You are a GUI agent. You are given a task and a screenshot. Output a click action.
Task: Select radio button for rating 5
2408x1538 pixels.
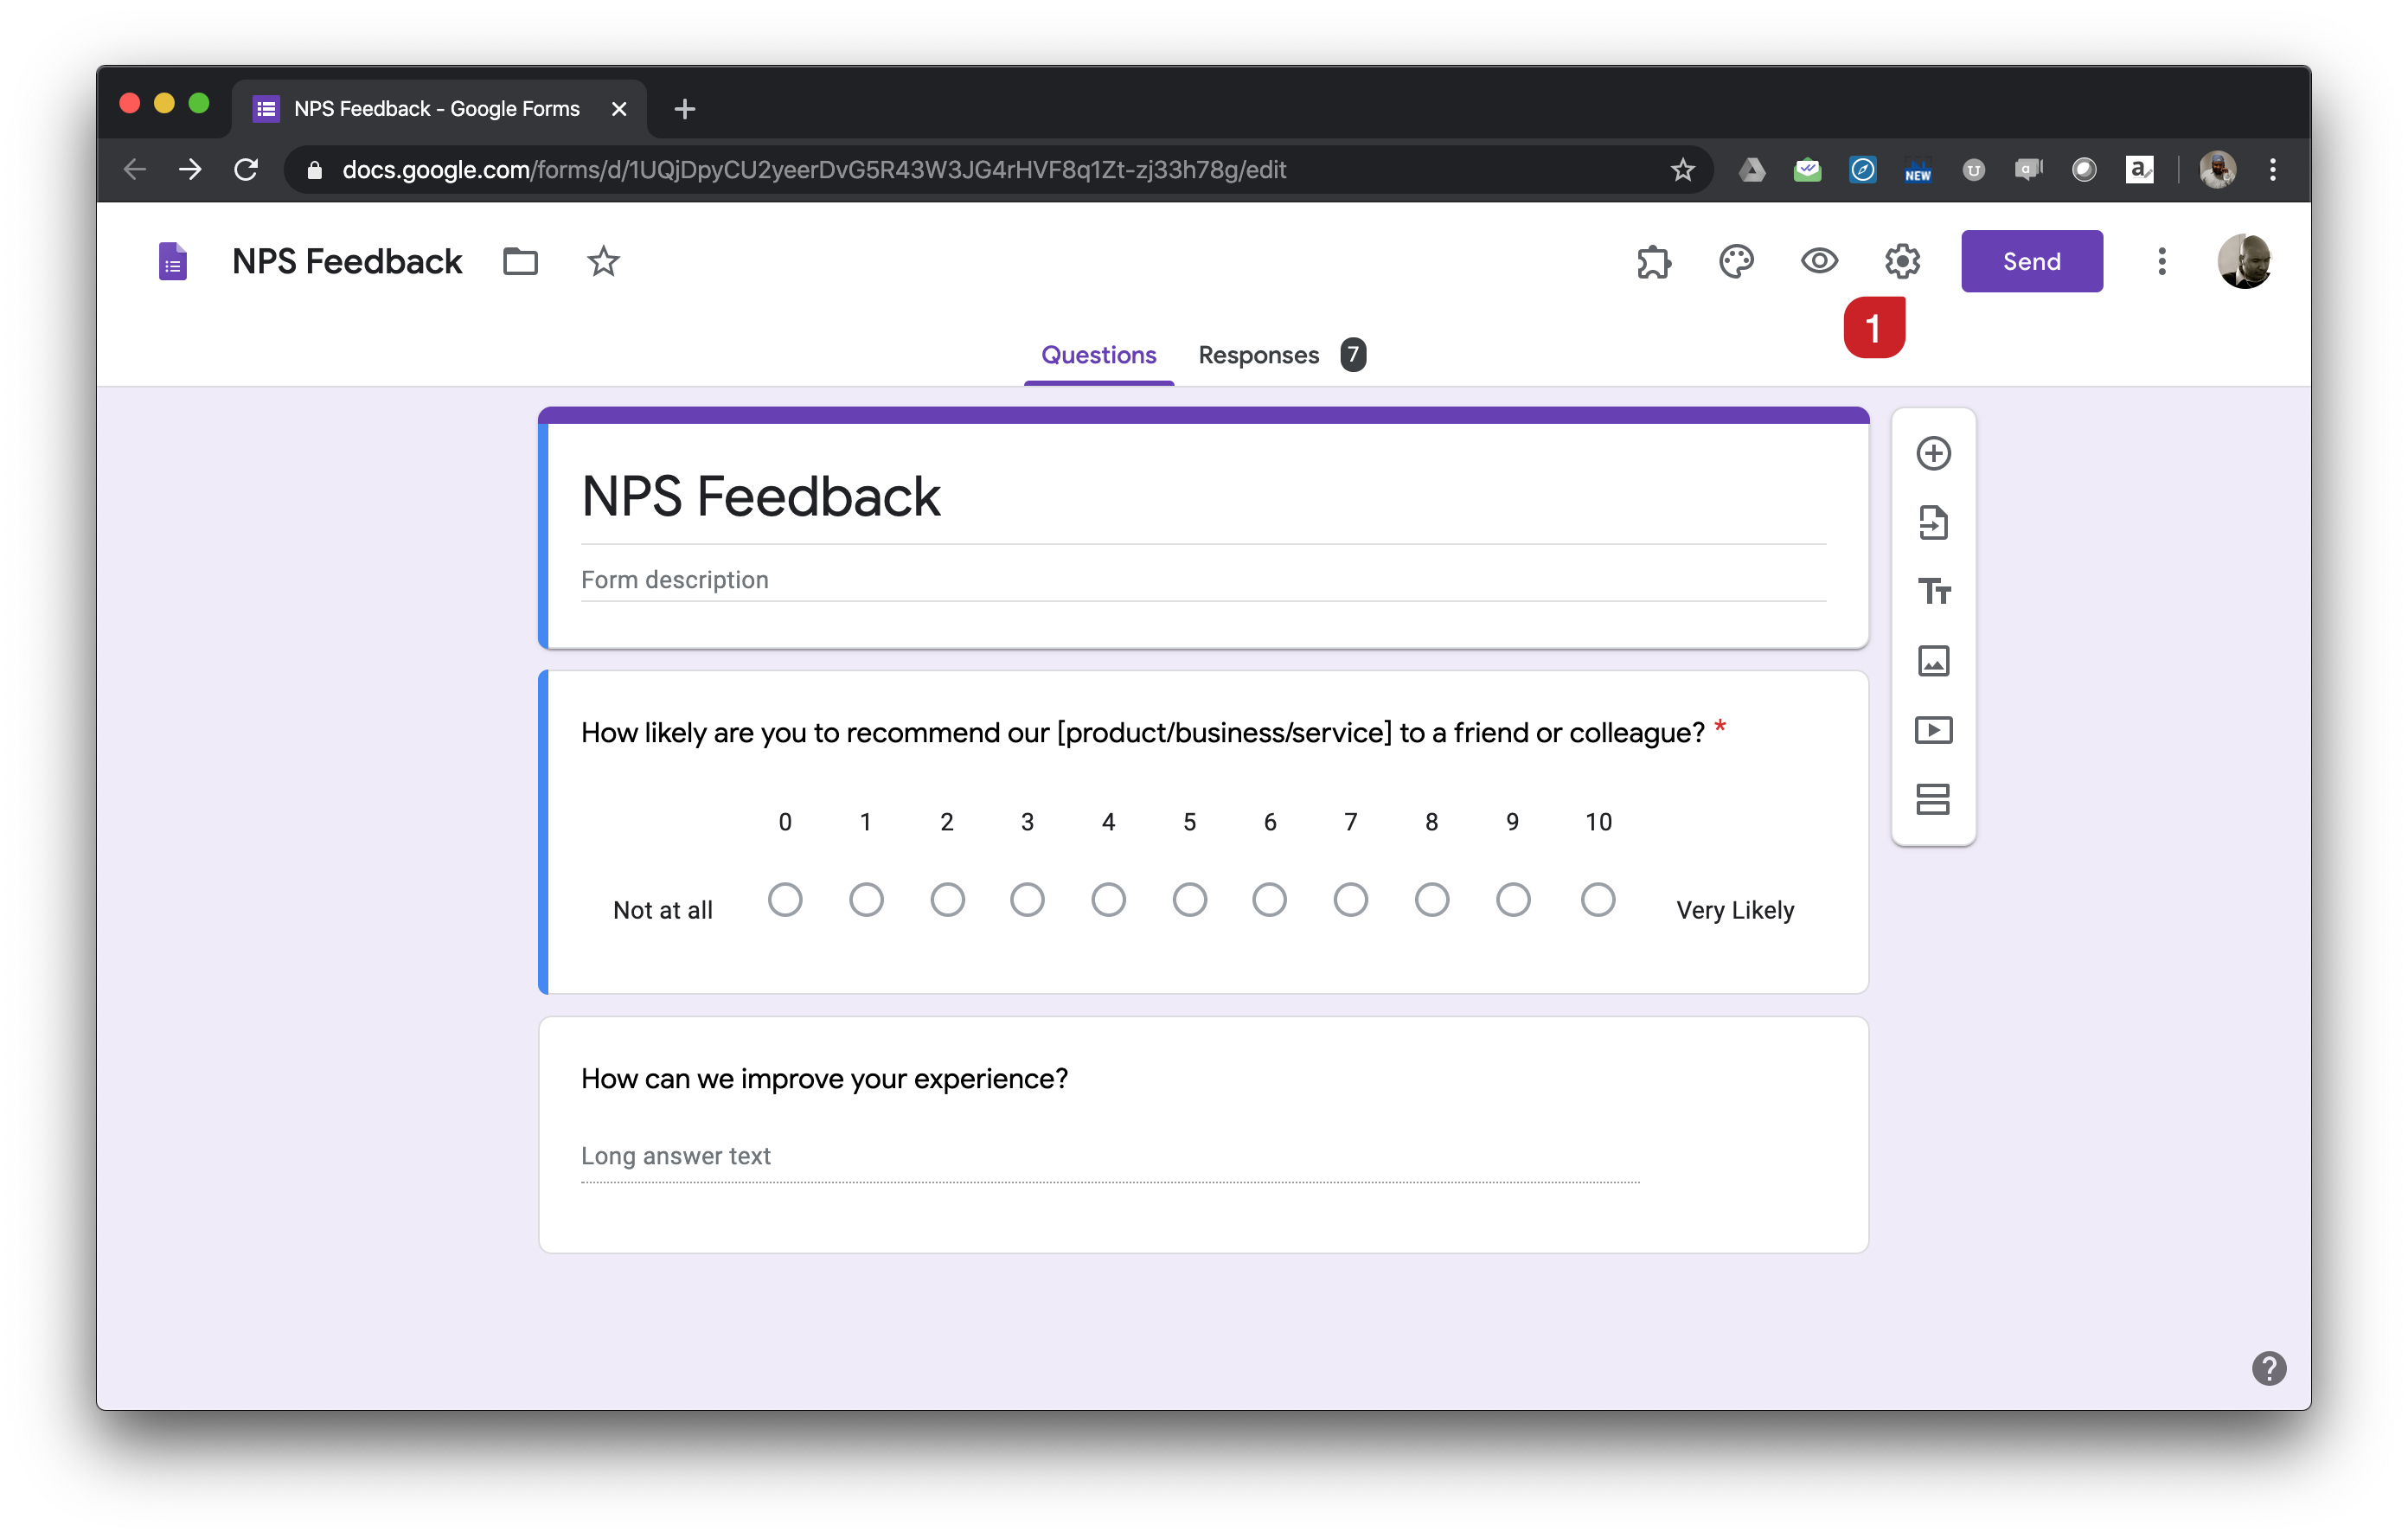pos(1189,900)
